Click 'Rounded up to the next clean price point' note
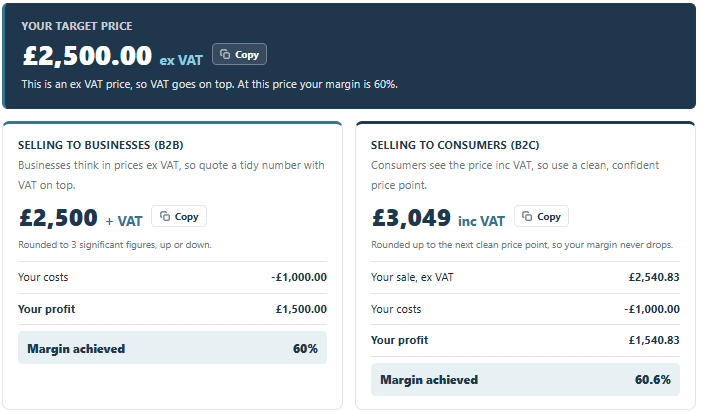Screen dimensions: 706x412 522,245
